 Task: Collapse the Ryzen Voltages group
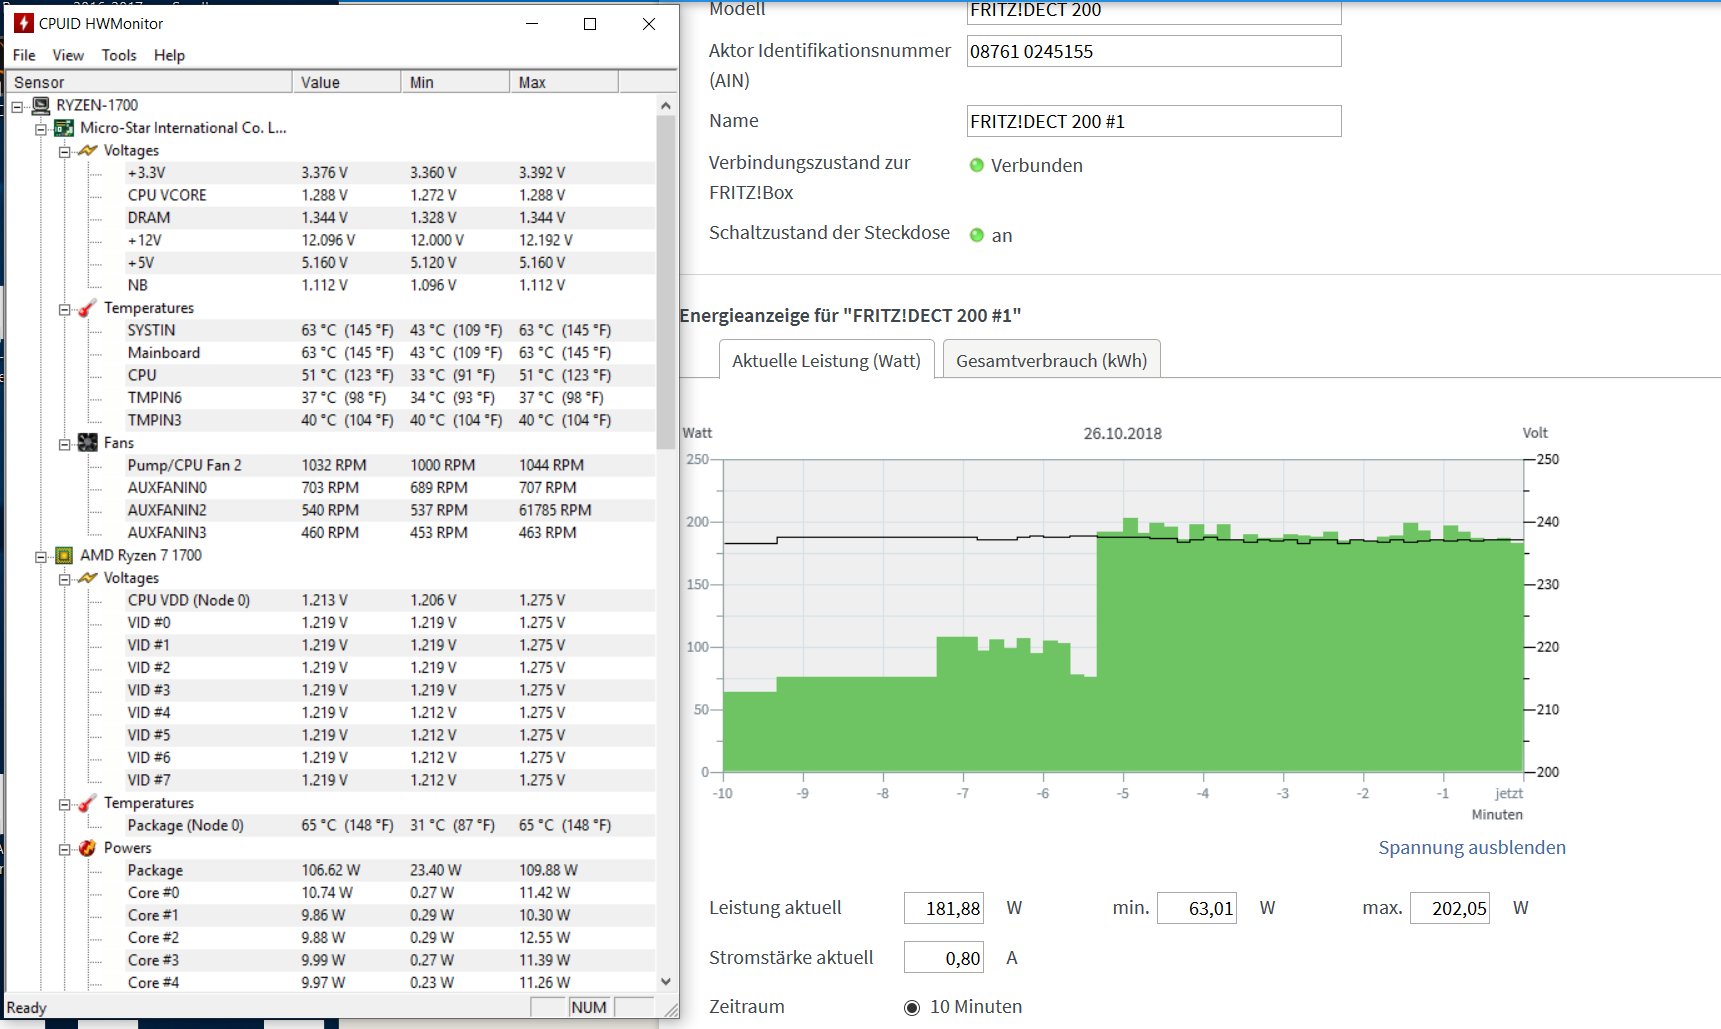[65, 579]
